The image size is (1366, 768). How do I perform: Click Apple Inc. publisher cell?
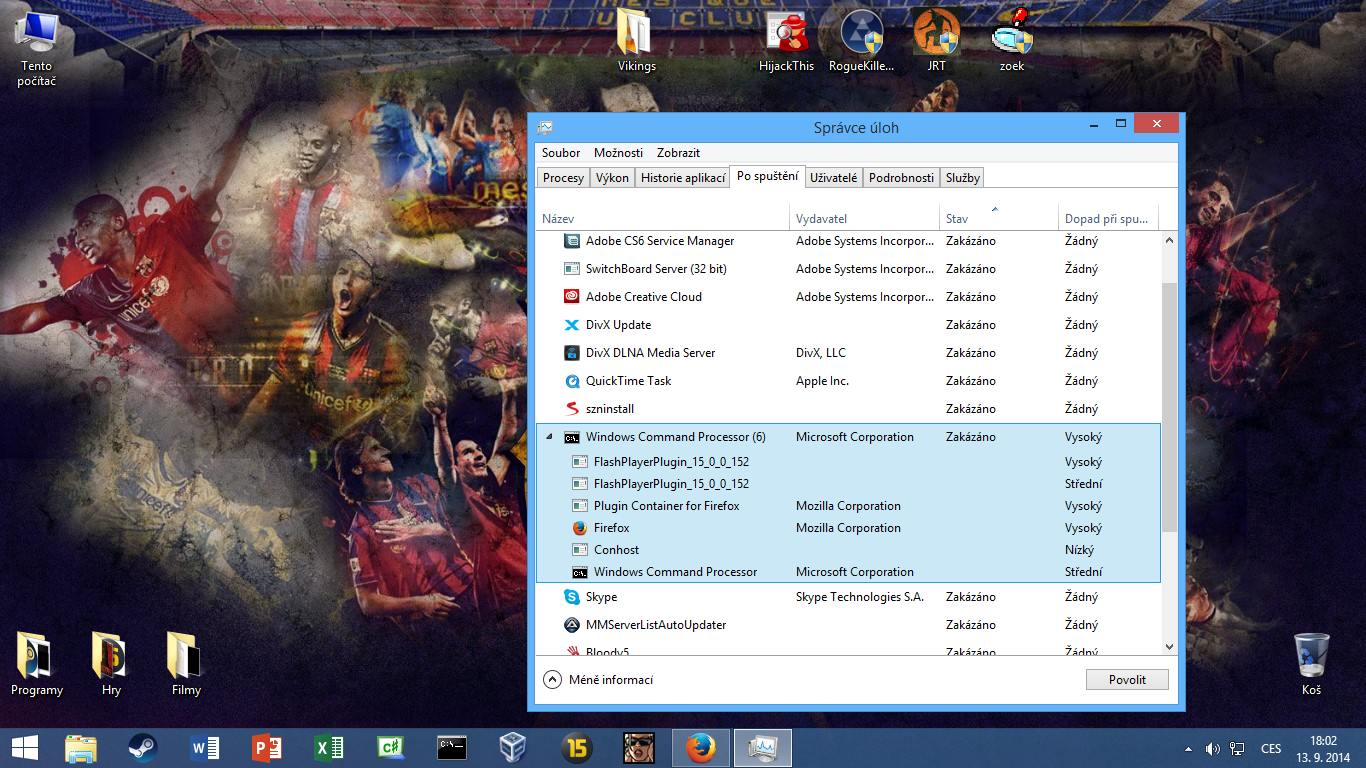(x=822, y=381)
